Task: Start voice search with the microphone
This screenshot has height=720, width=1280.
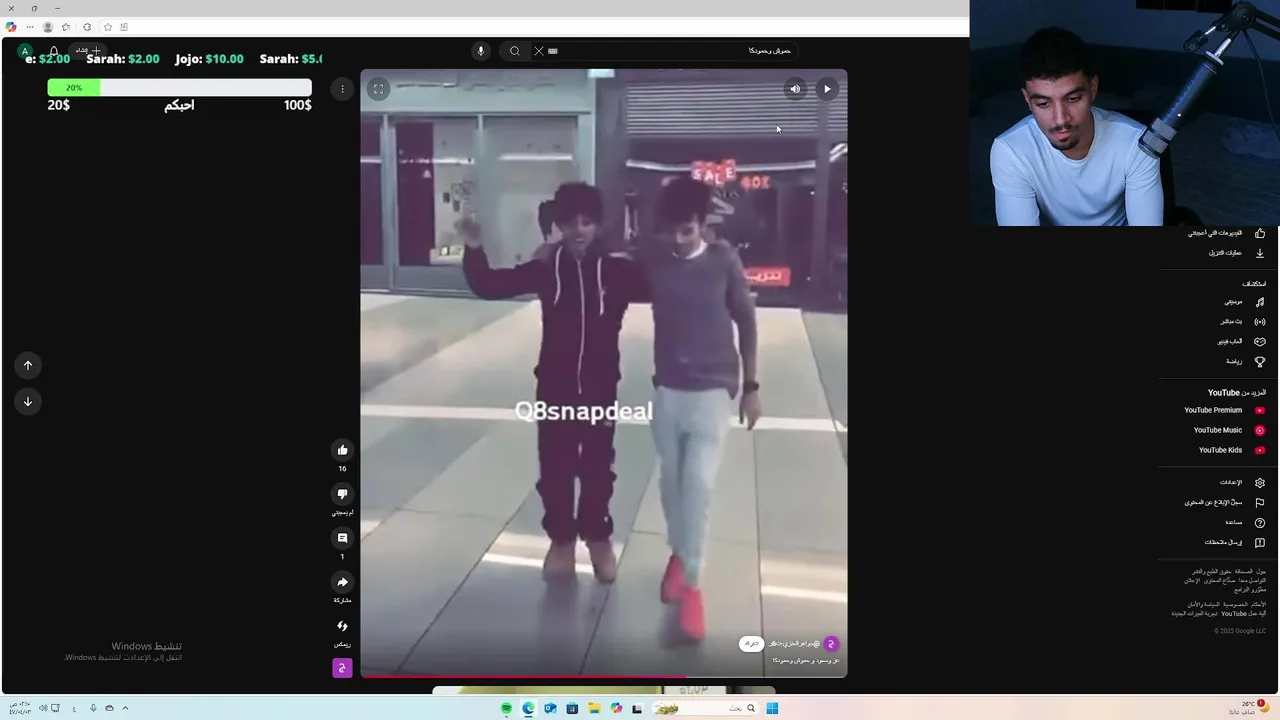Action: click(480, 51)
